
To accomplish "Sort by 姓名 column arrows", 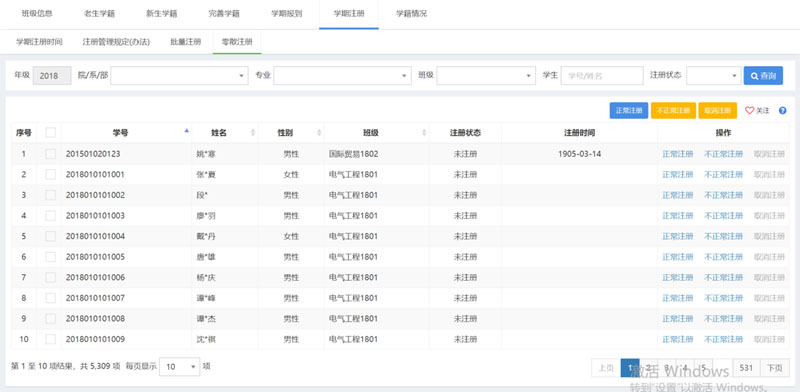I will (253, 133).
